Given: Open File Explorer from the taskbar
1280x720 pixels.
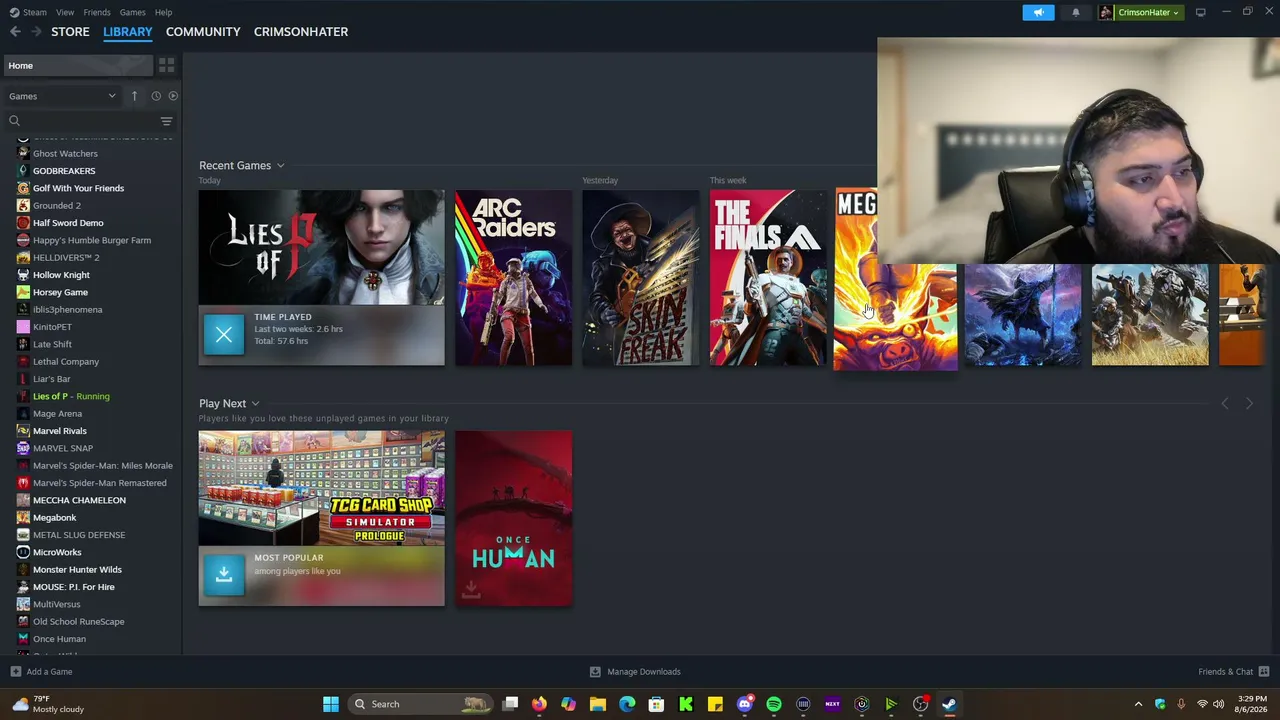Looking at the screenshot, I should [598, 704].
